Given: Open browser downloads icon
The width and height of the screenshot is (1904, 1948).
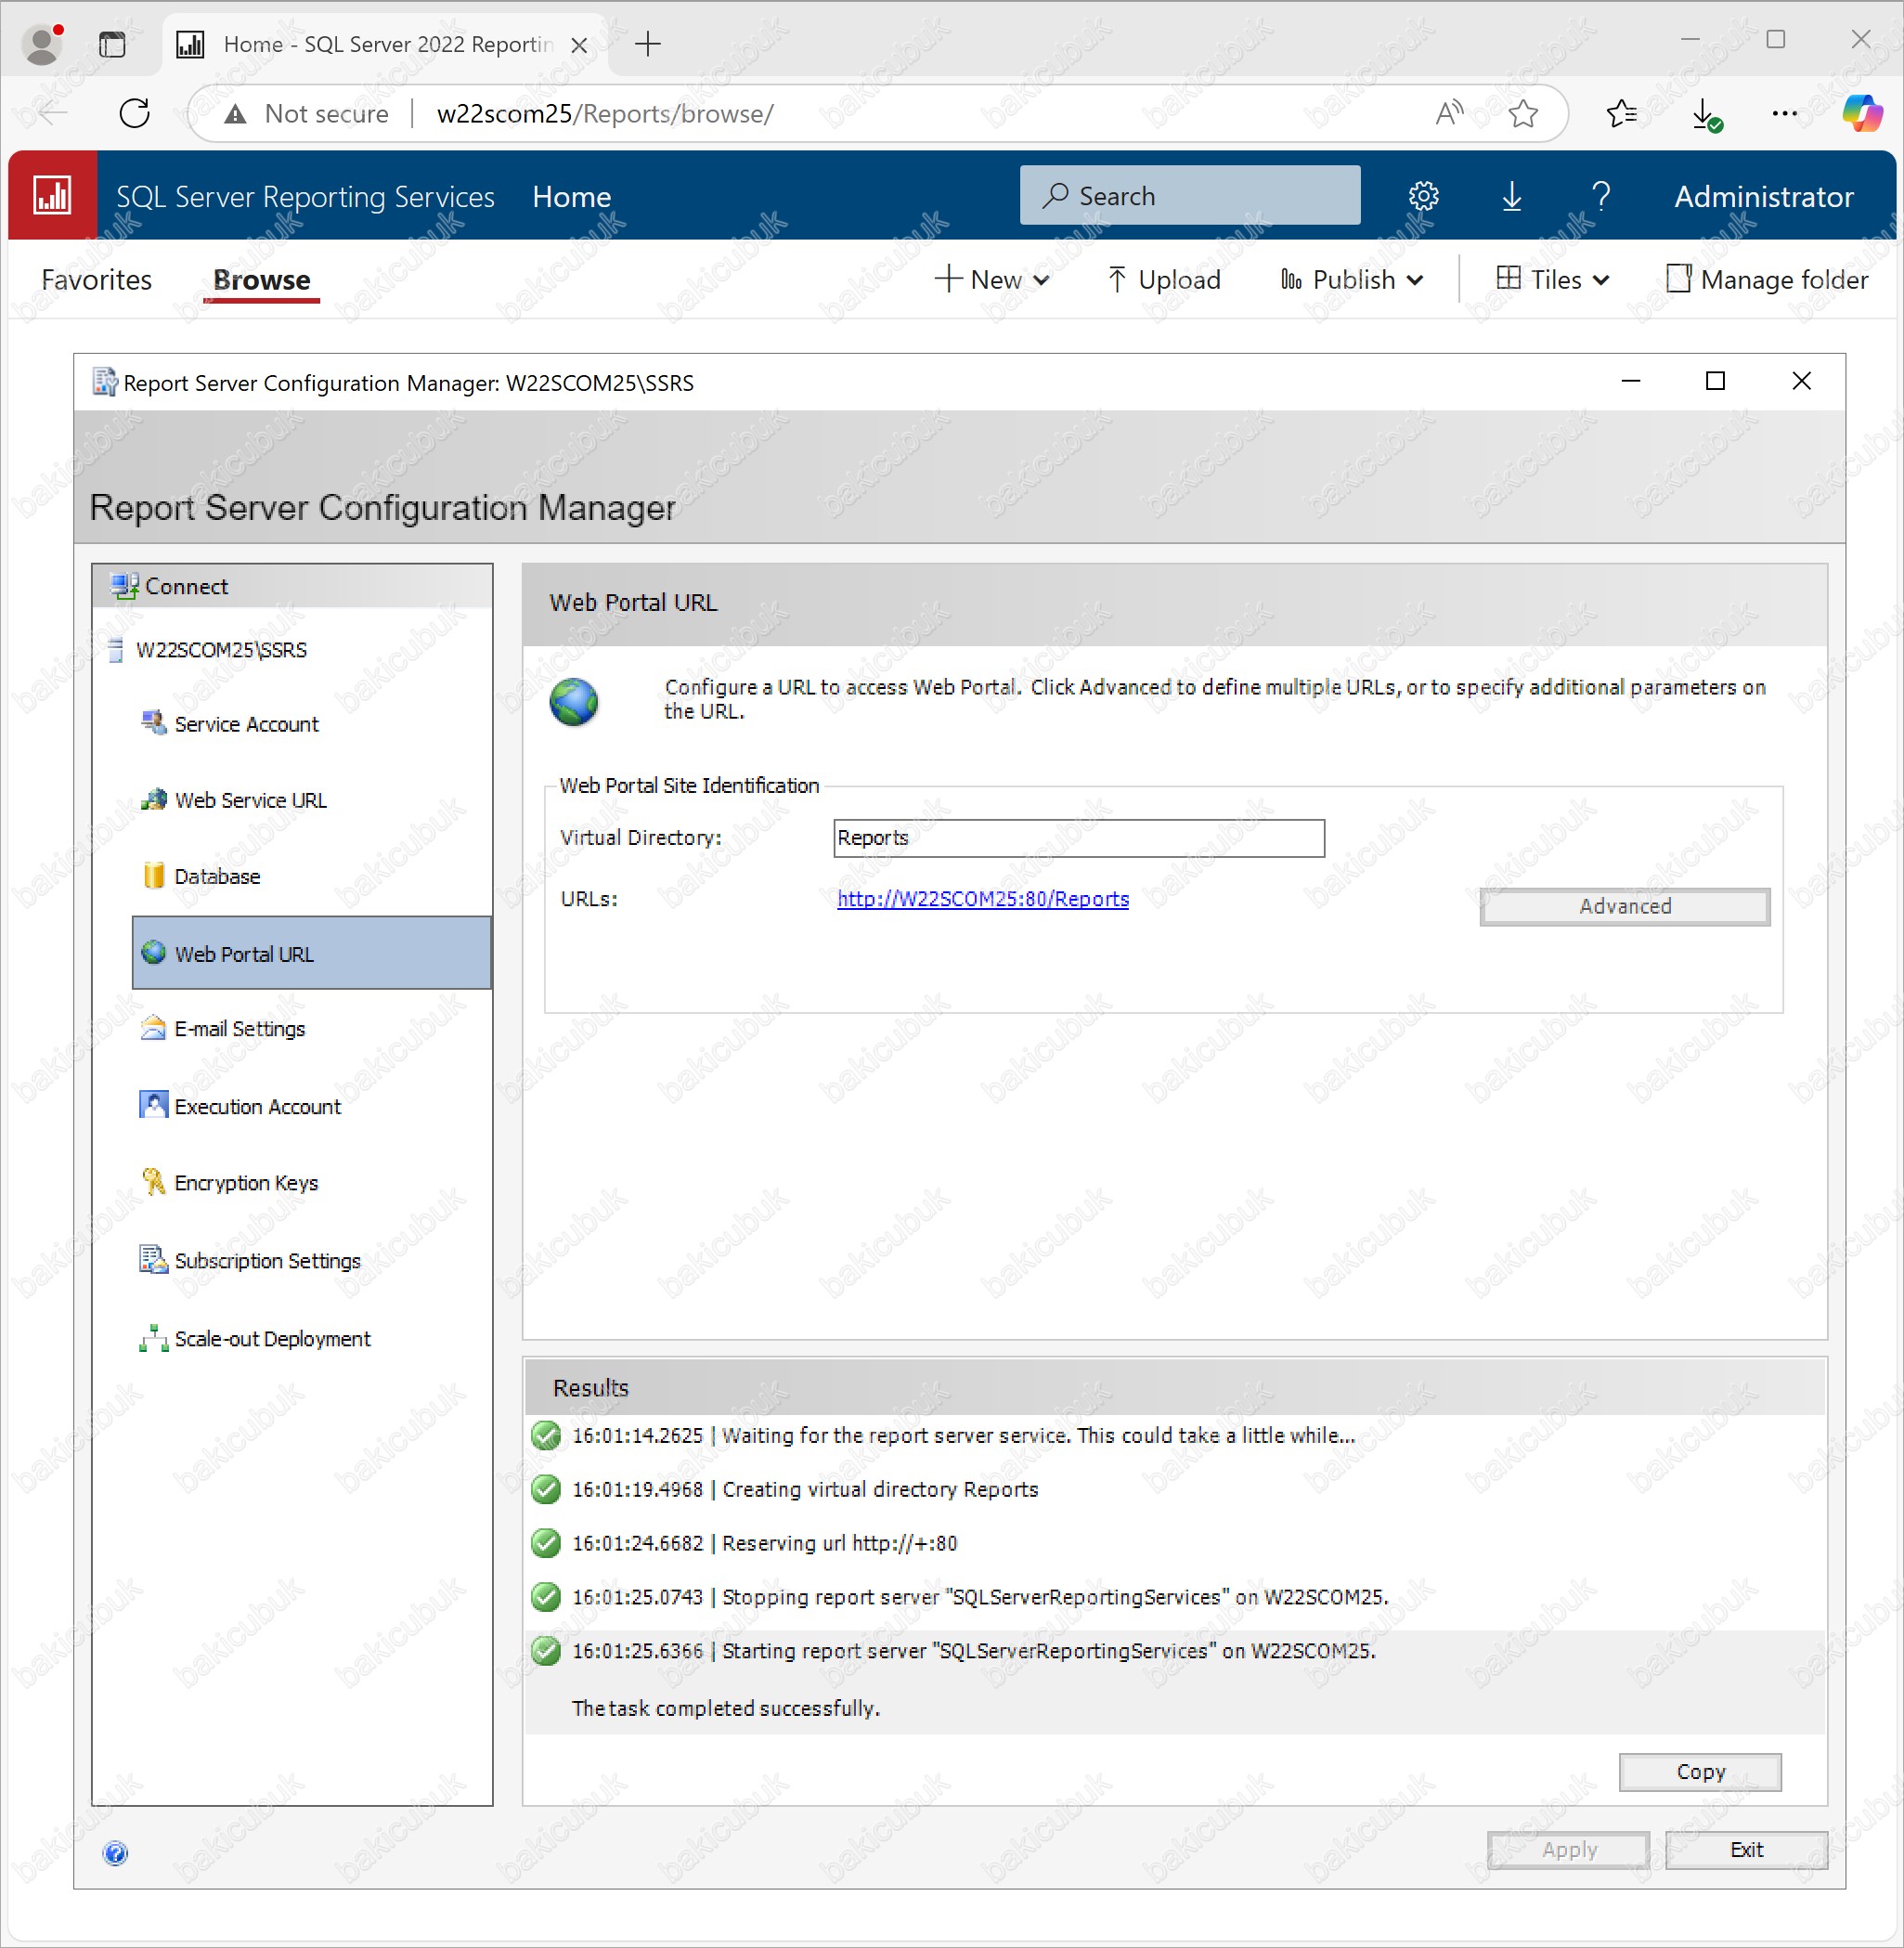Looking at the screenshot, I should coord(1705,114).
